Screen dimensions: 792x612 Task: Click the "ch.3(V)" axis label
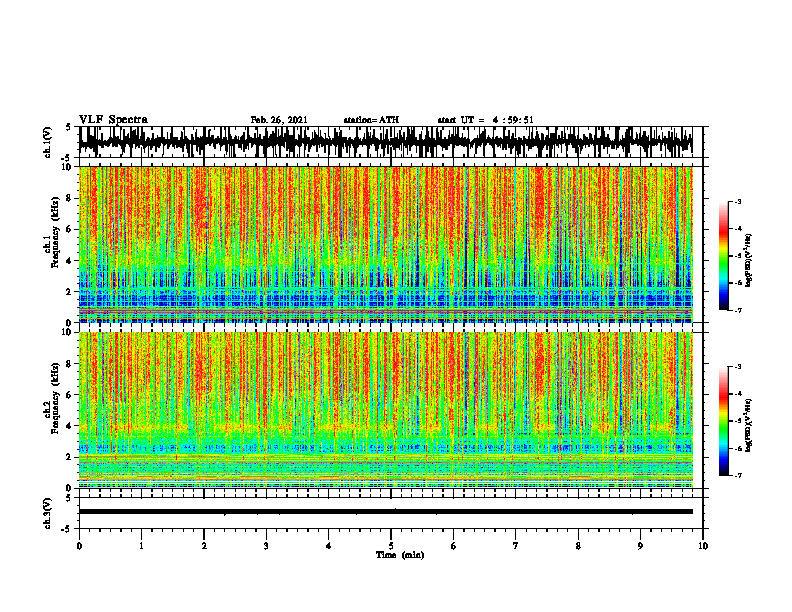click(x=47, y=513)
